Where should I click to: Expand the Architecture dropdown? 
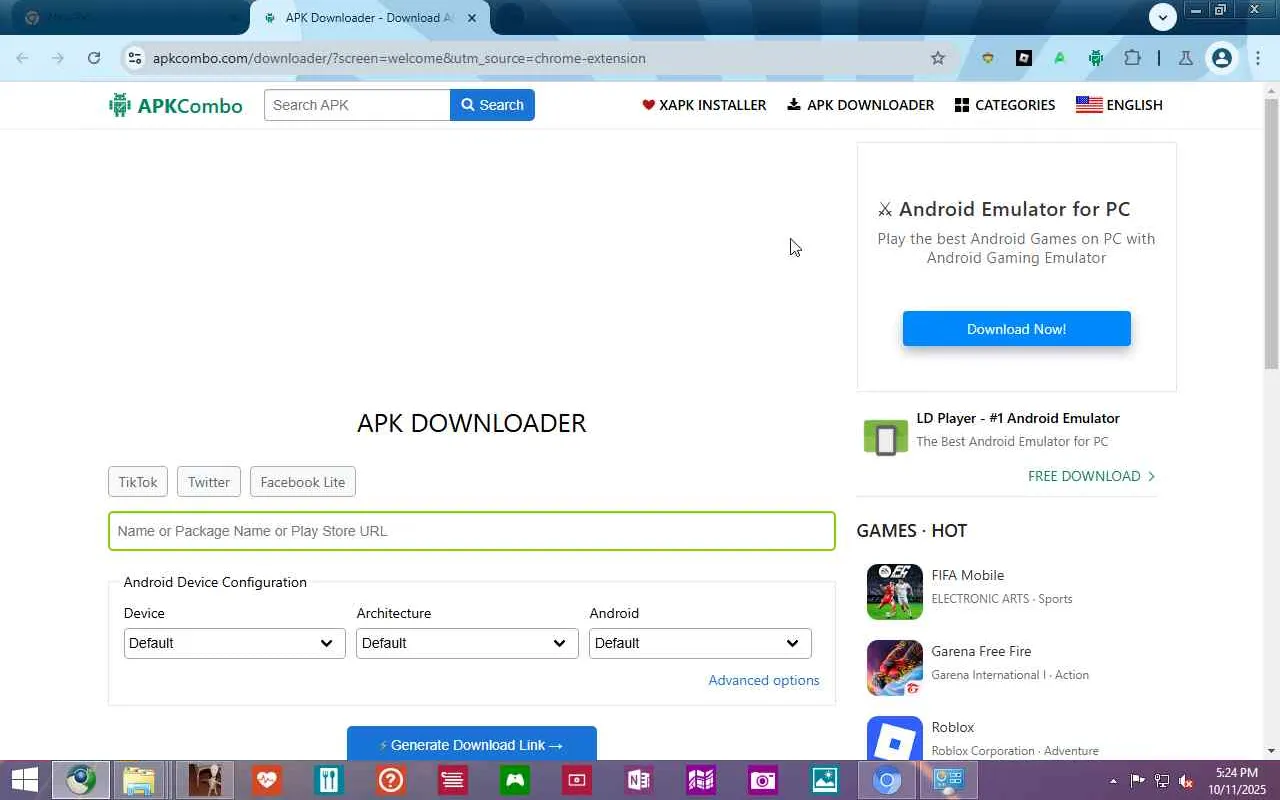coord(467,643)
